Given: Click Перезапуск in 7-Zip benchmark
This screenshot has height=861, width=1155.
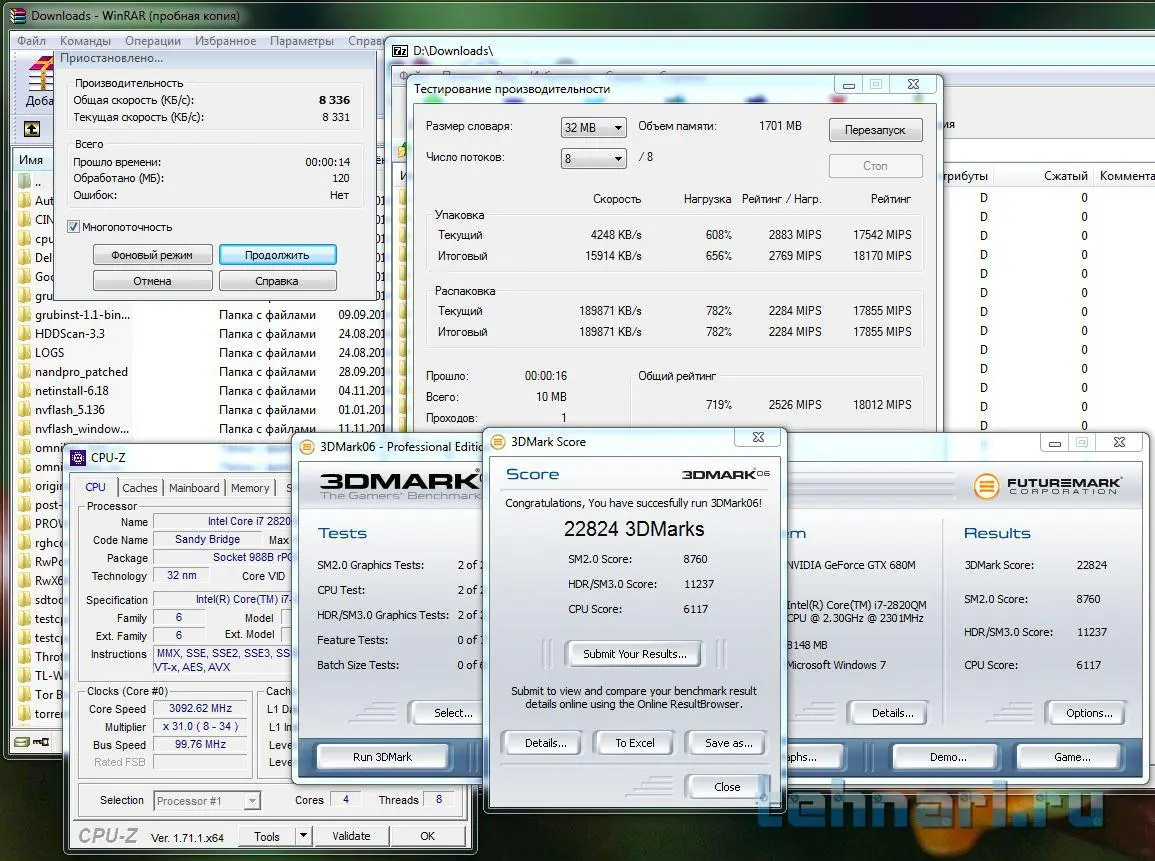Looking at the screenshot, I should 875,130.
